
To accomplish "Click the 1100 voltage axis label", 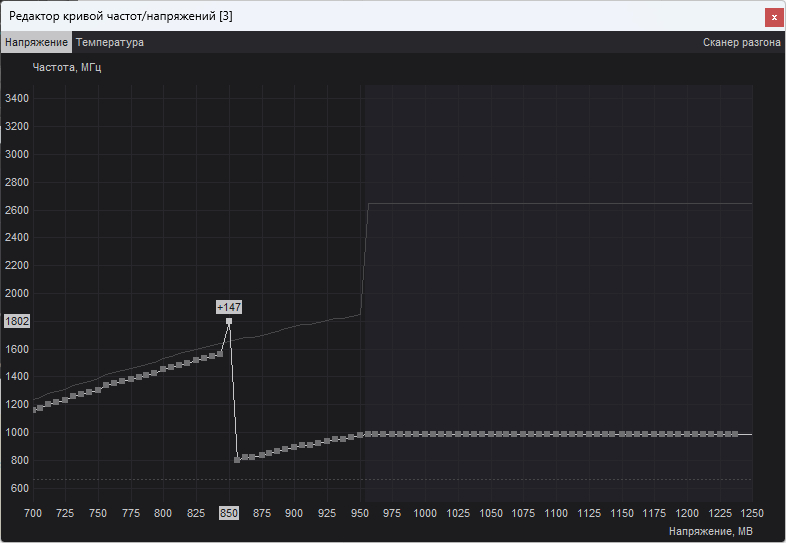I will coord(556,513).
